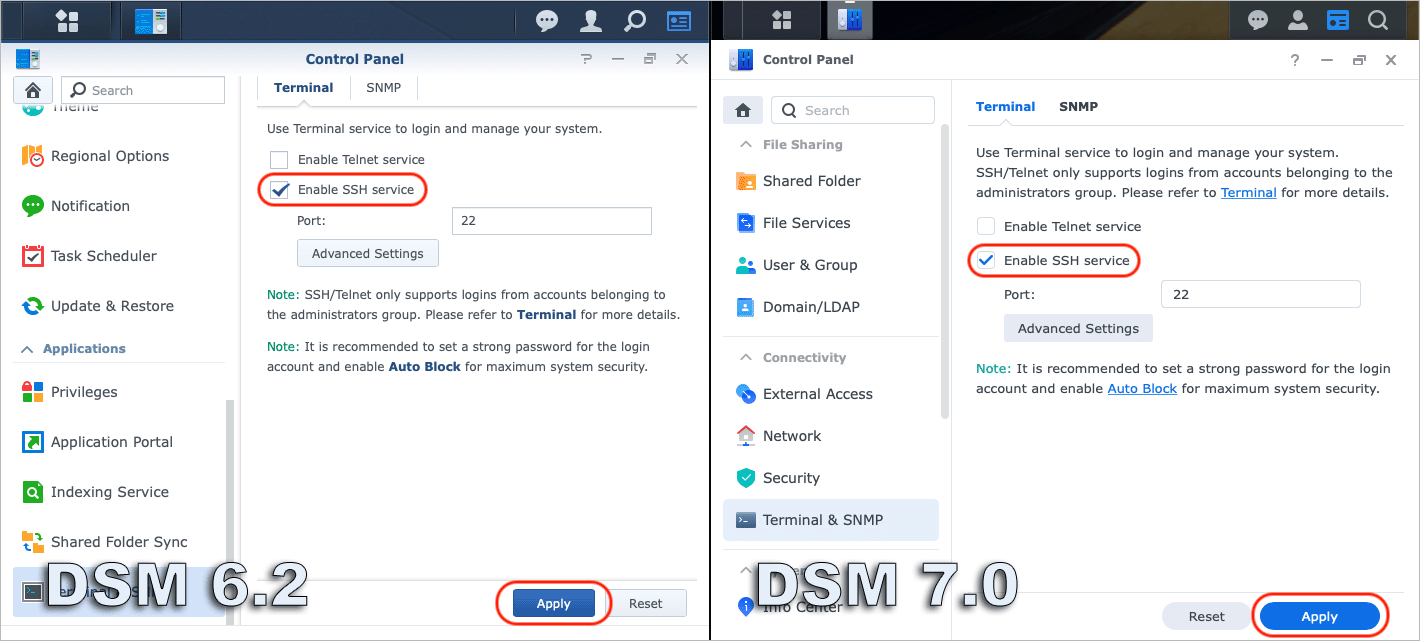Open notifications chat icon in DSM 7.0
Viewport: 1420px width, 641px height.
1257,20
